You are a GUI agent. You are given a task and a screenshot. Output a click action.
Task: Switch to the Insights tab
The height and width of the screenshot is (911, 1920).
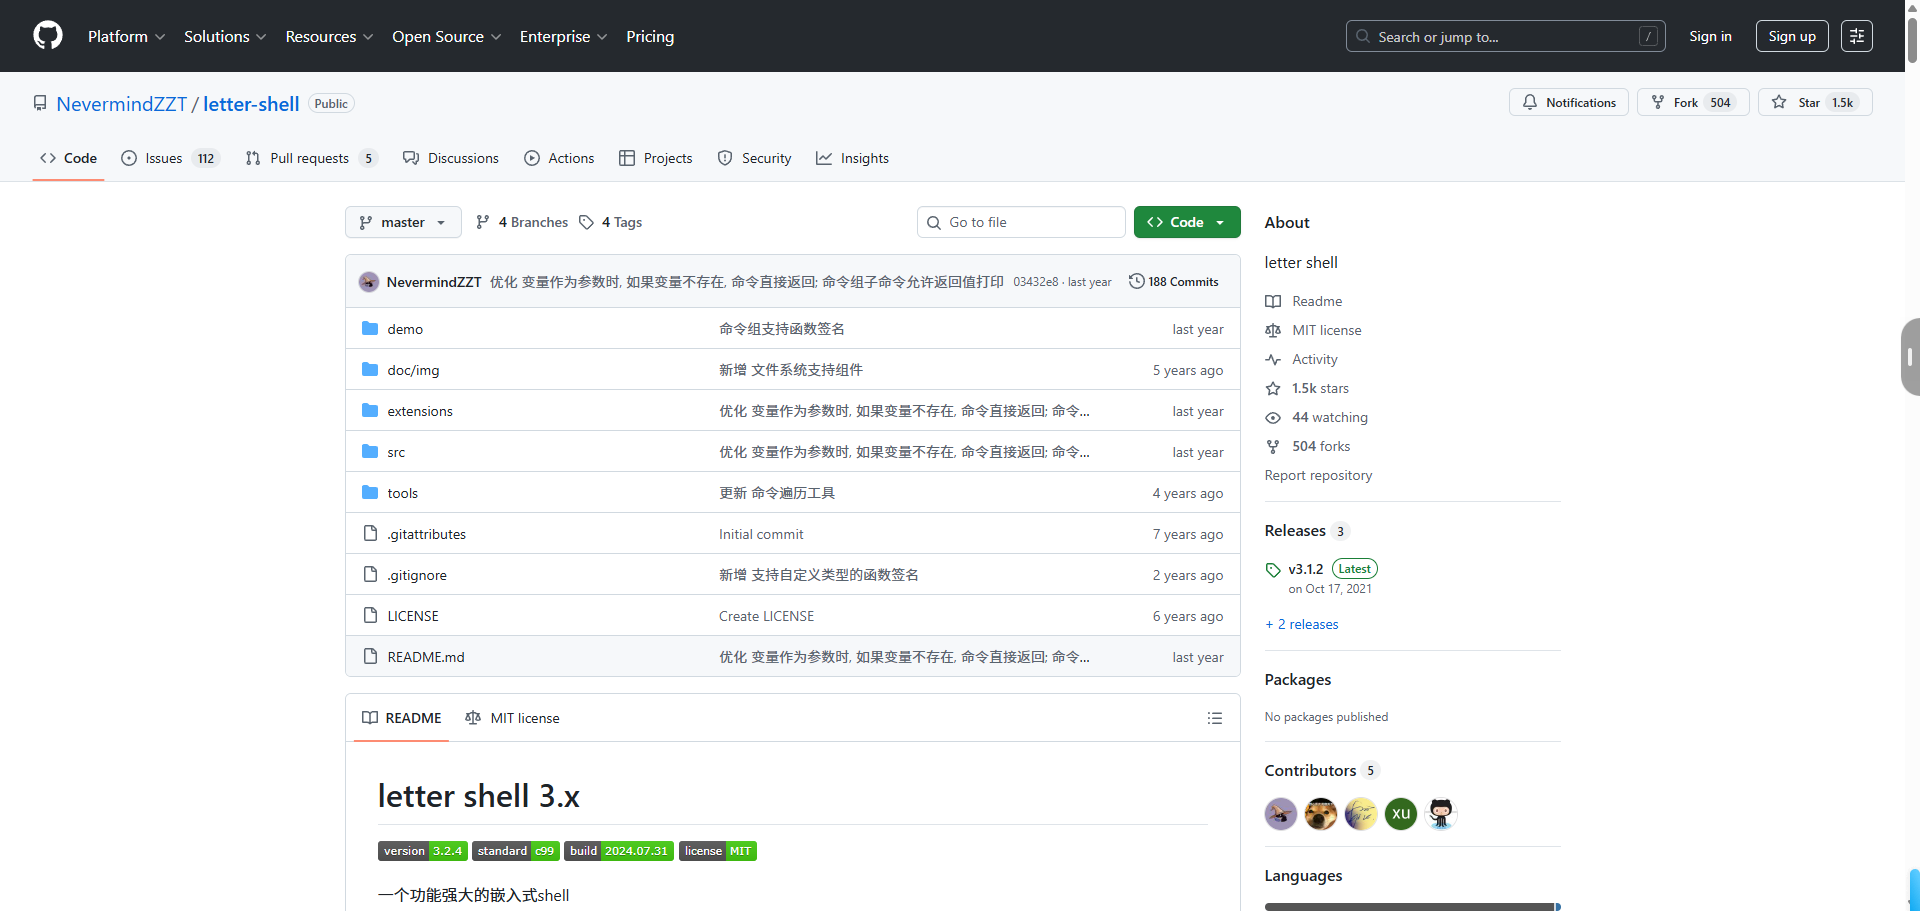[x=852, y=158]
